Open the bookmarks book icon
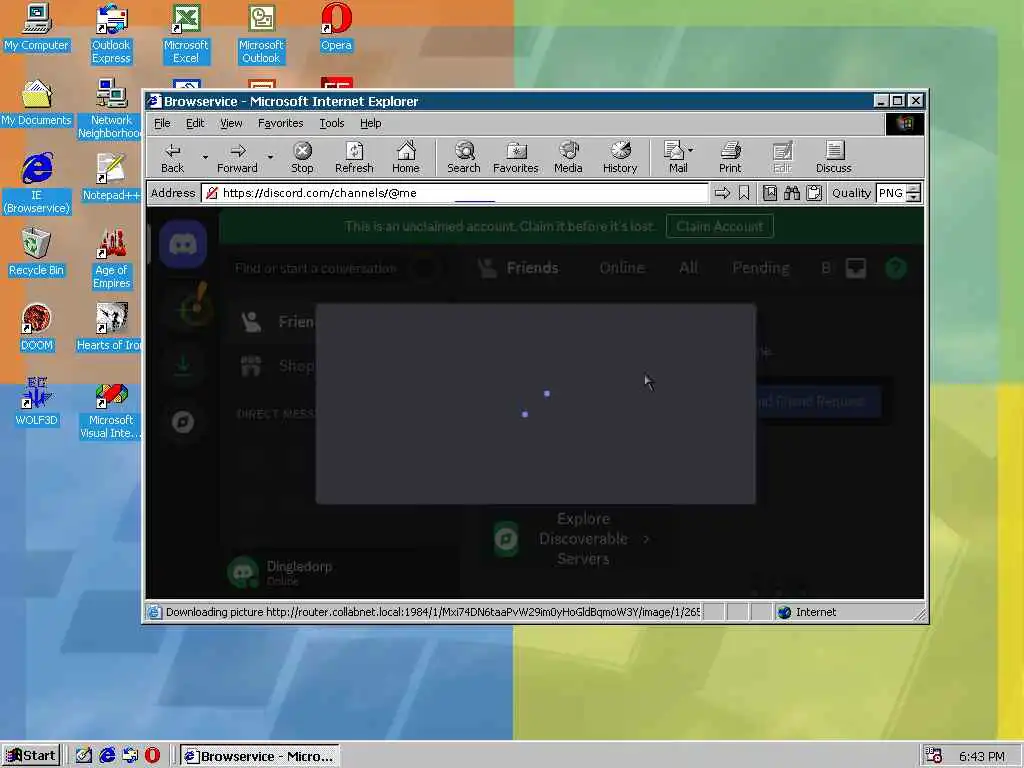This screenshot has height=768, width=1024. (x=770, y=193)
